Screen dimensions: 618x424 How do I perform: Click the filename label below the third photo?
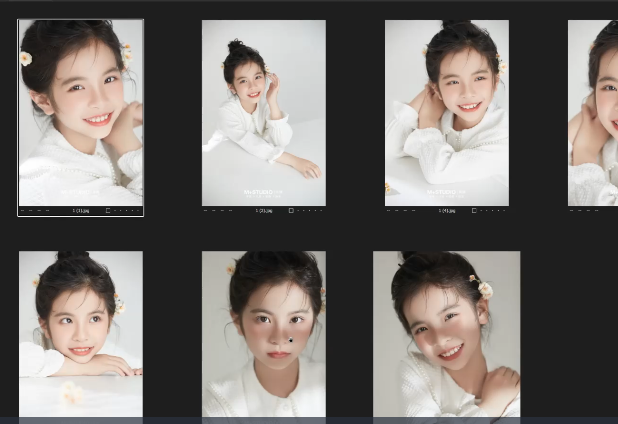tap(447, 211)
